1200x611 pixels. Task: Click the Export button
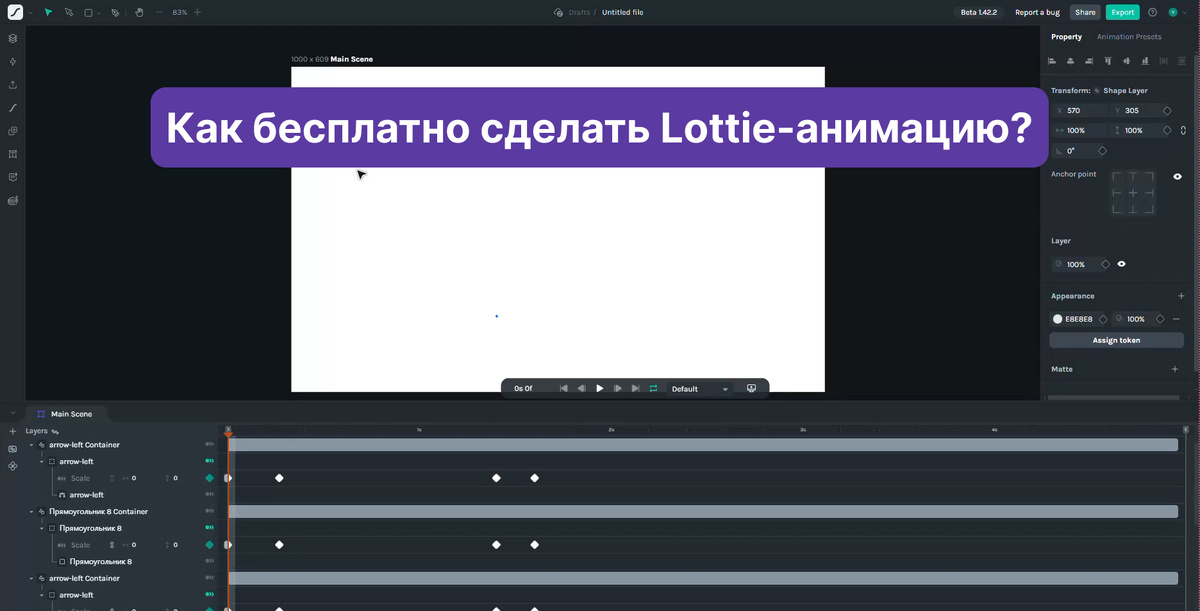(x=1122, y=12)
